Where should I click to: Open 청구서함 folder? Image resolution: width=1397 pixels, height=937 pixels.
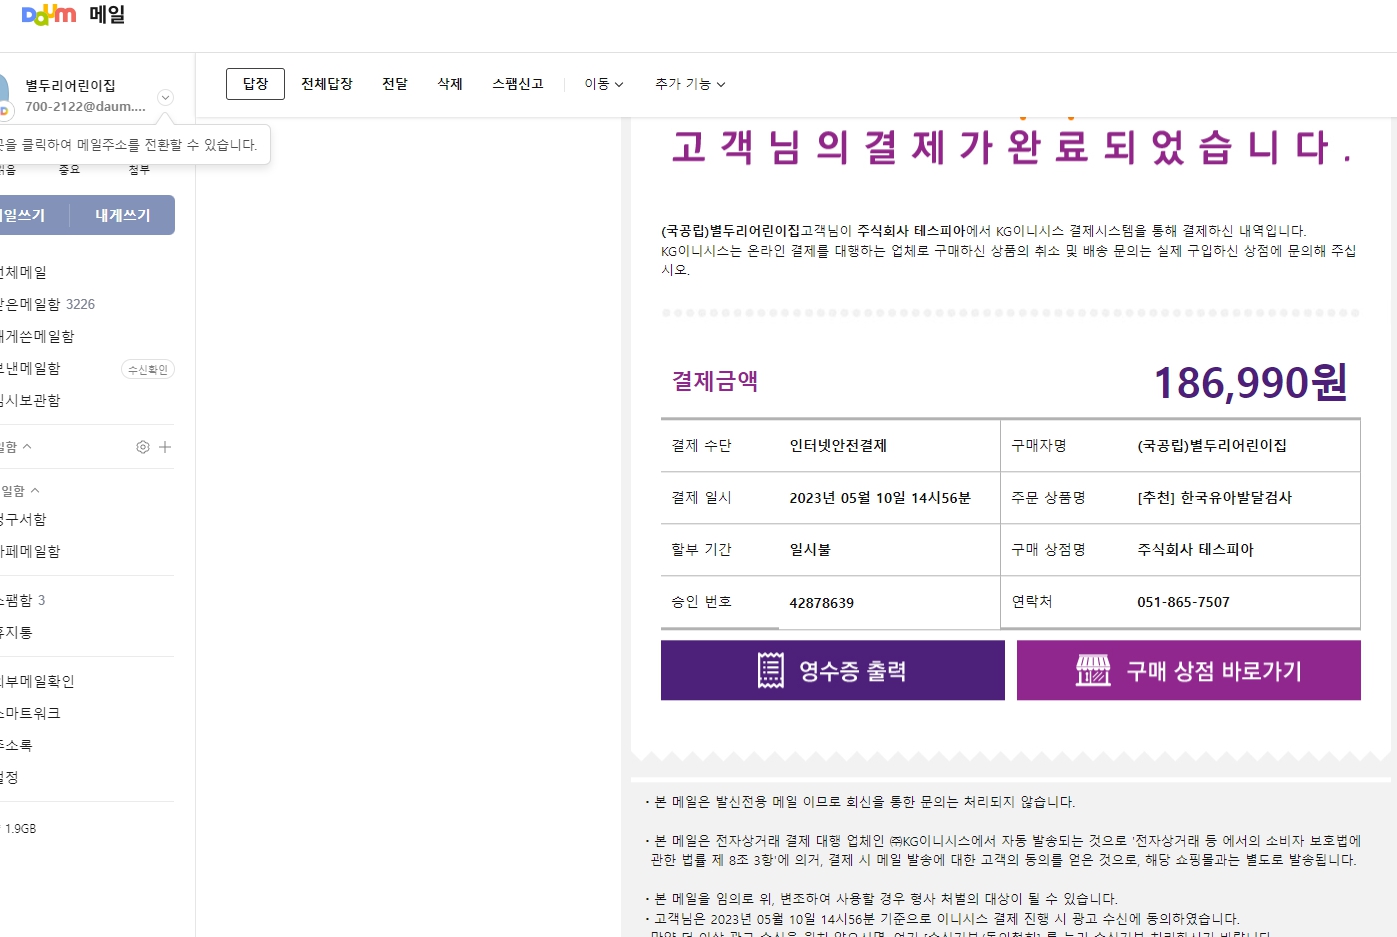coord(22,519)
